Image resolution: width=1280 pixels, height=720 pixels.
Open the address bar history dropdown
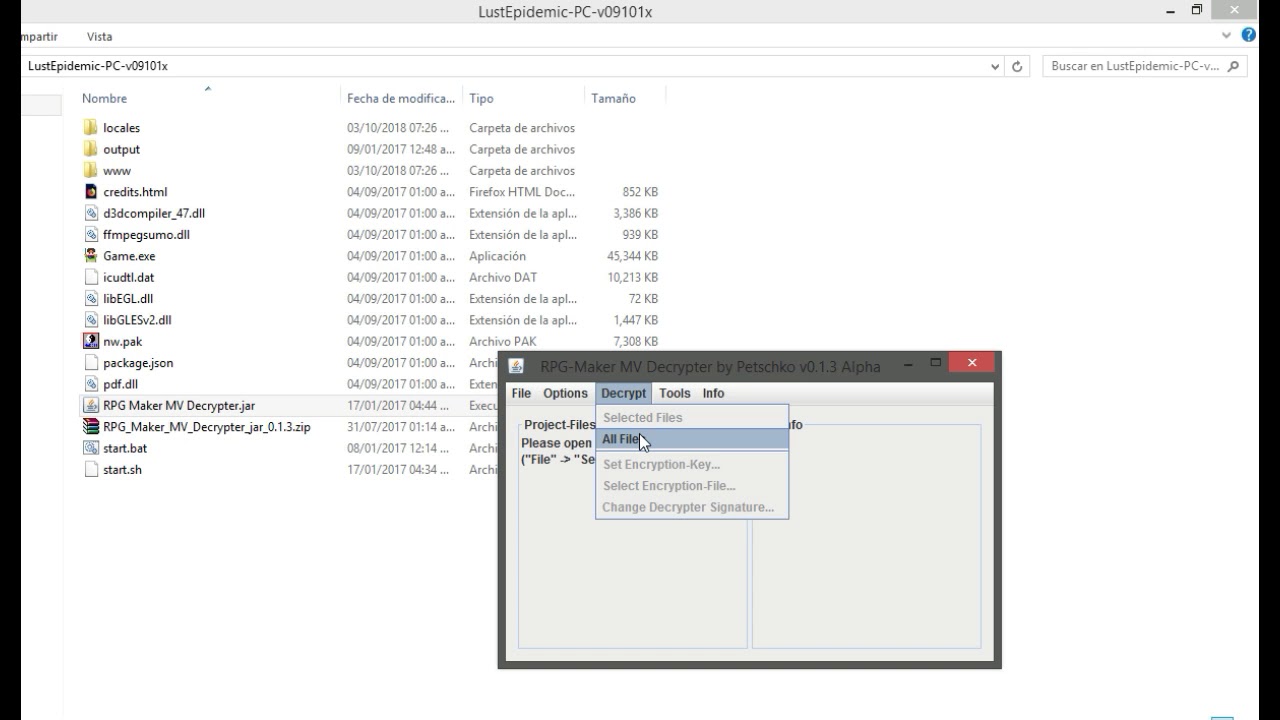pos(995,66)
